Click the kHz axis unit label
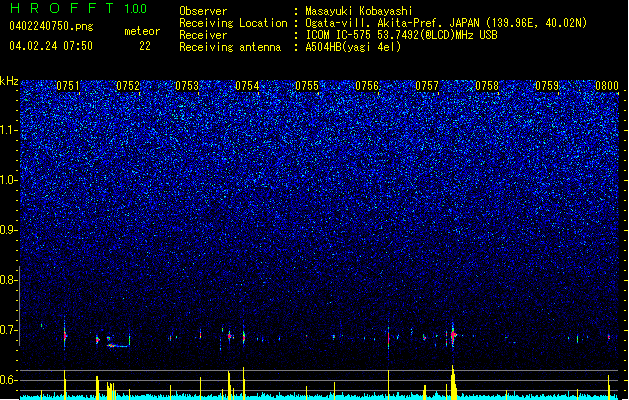 [x=9, y=81]
